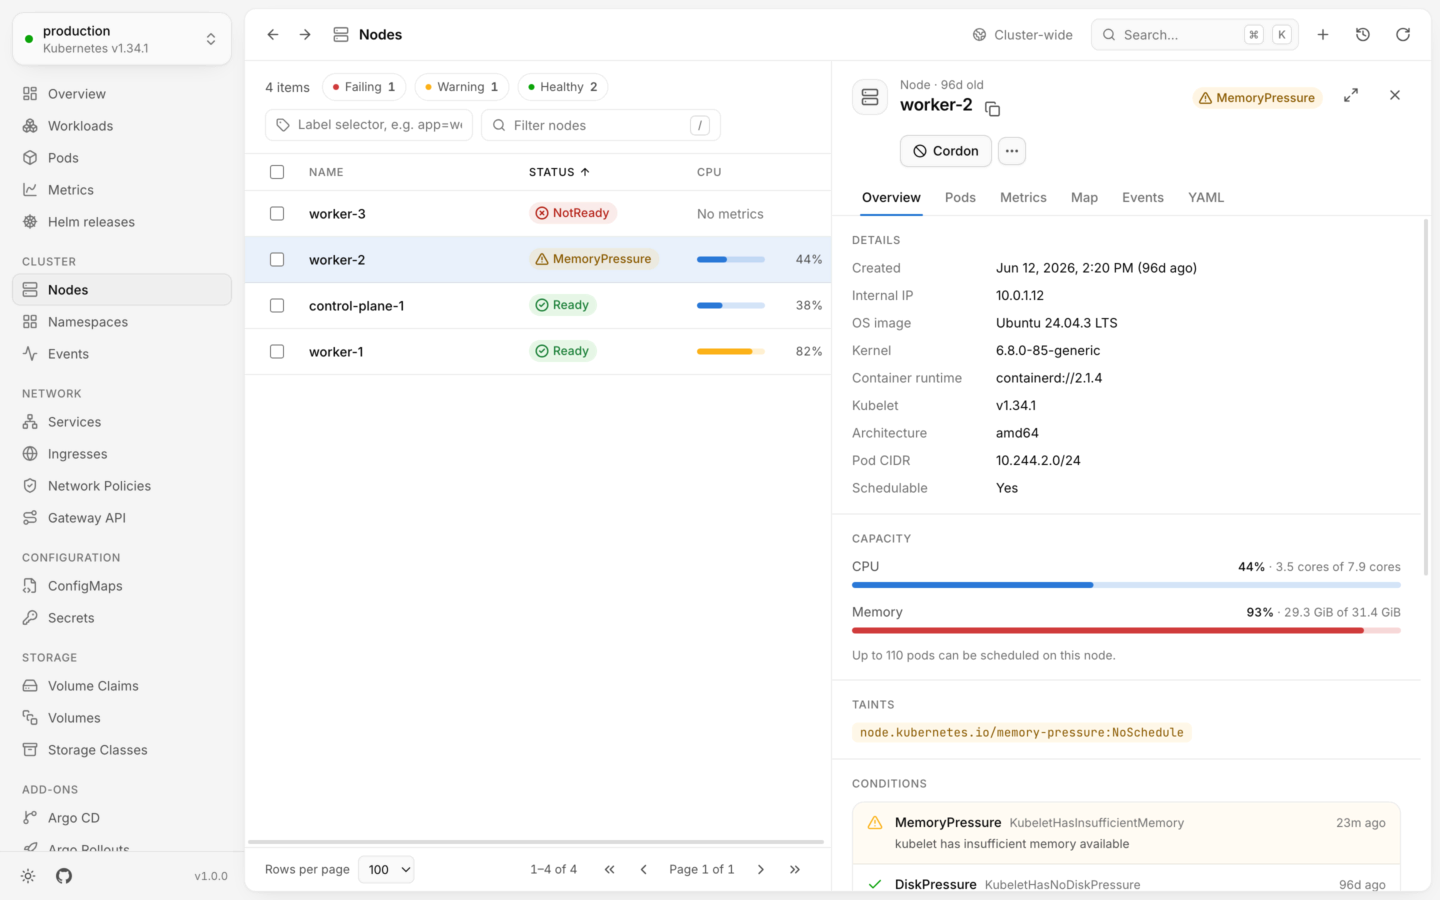Click the Memory 93% capacity bar
This screenshot has width=1440, height=900.
pyautogui.click(x=1126, y=631)
